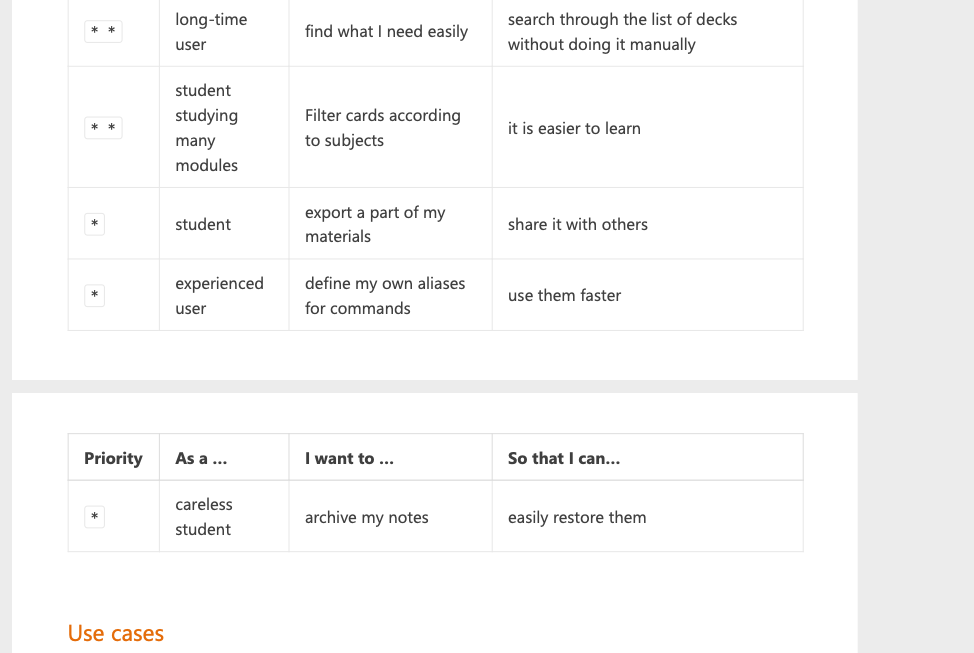Click 'define my own aliases for commands' text

[385, 296]
